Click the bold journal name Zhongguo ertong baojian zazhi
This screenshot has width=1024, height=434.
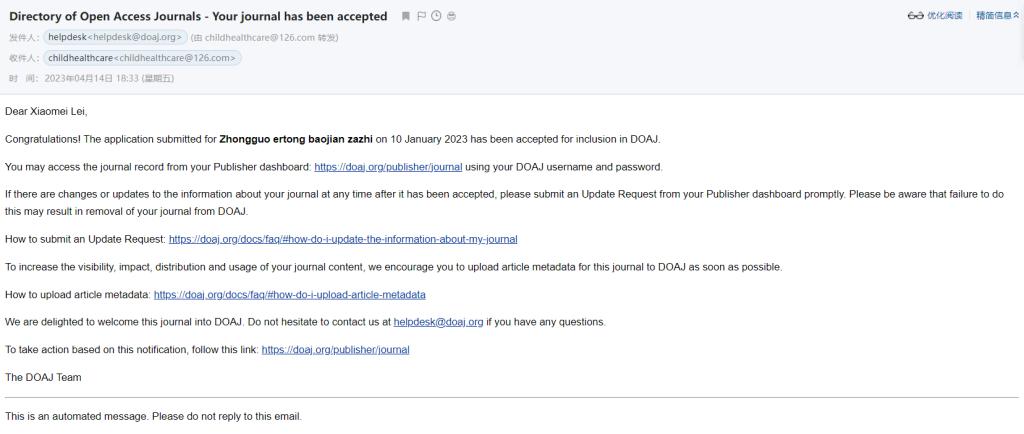296,139
